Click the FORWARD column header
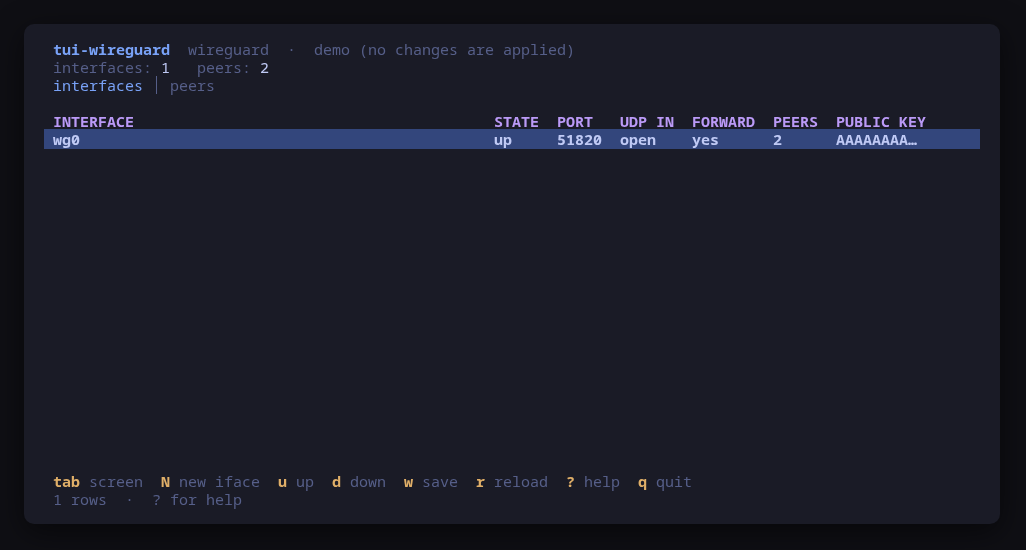The image size is (1026, 550). [x=723, y=122]
